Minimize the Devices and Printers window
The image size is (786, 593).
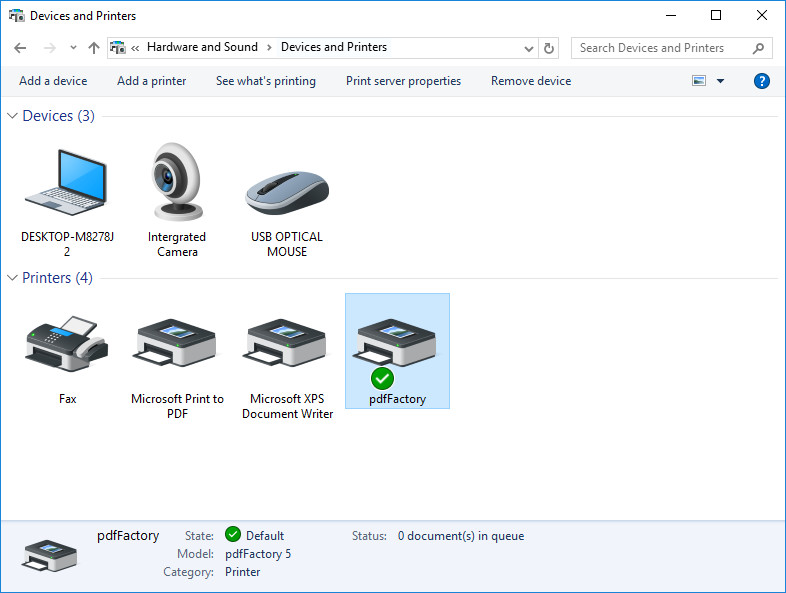point(671,15)
